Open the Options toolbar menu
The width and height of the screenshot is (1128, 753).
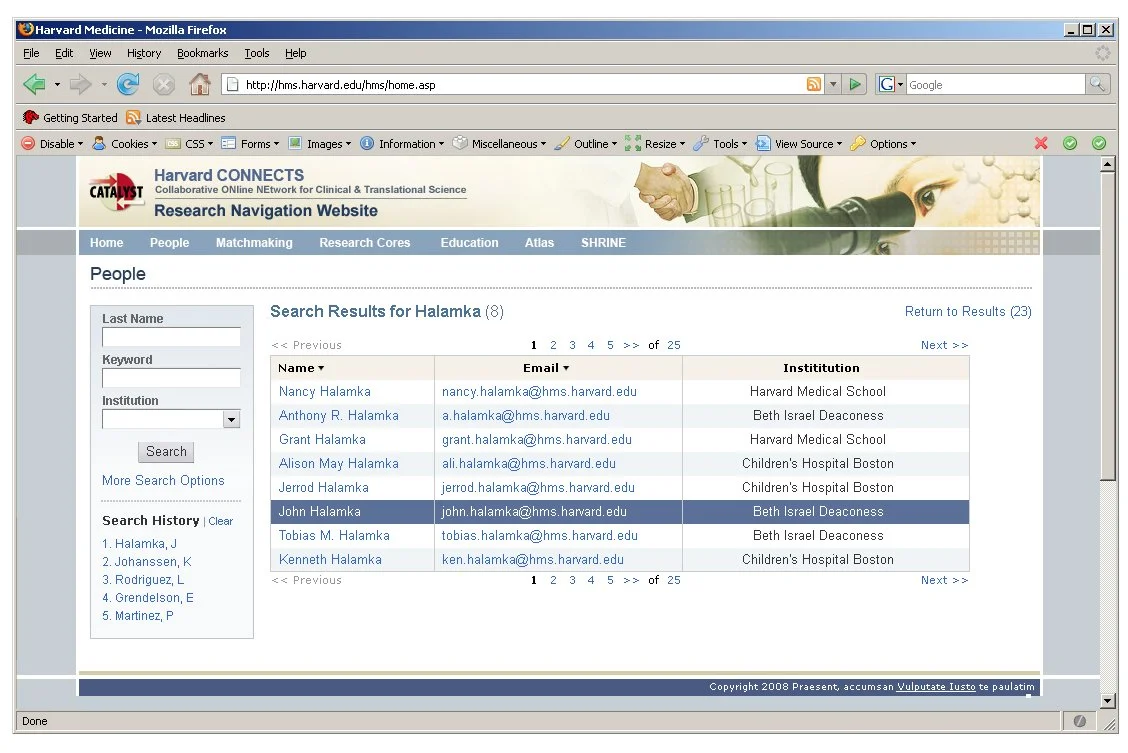point(883,144)
